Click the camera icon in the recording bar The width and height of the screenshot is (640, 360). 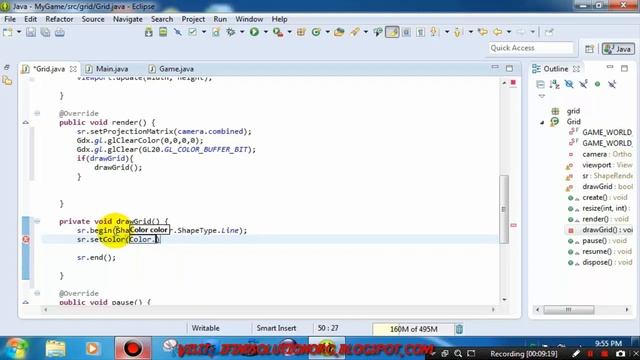pyautogui.click(x=620, y=353)
